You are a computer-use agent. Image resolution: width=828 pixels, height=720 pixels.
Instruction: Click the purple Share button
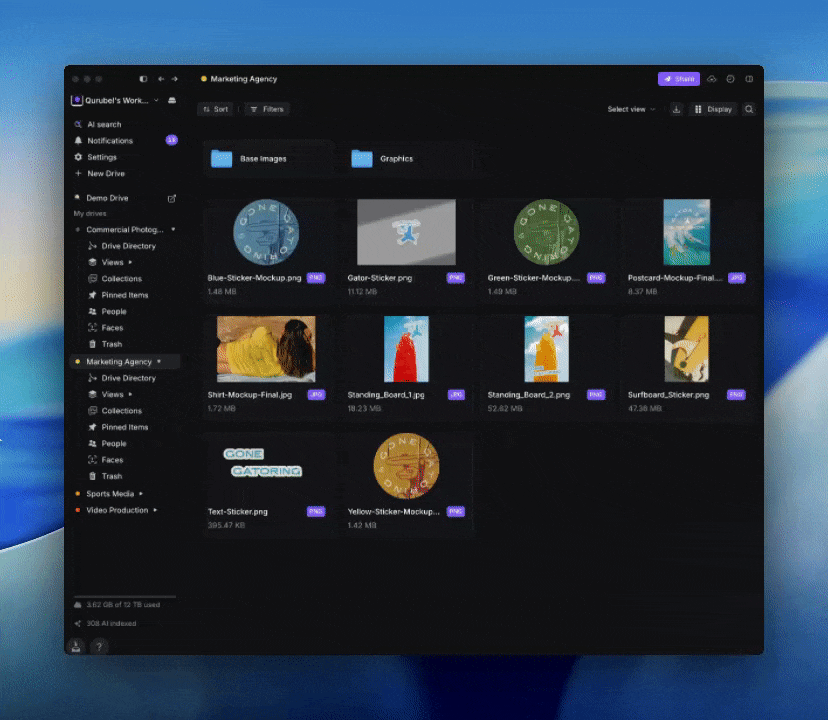click(679, 79)
